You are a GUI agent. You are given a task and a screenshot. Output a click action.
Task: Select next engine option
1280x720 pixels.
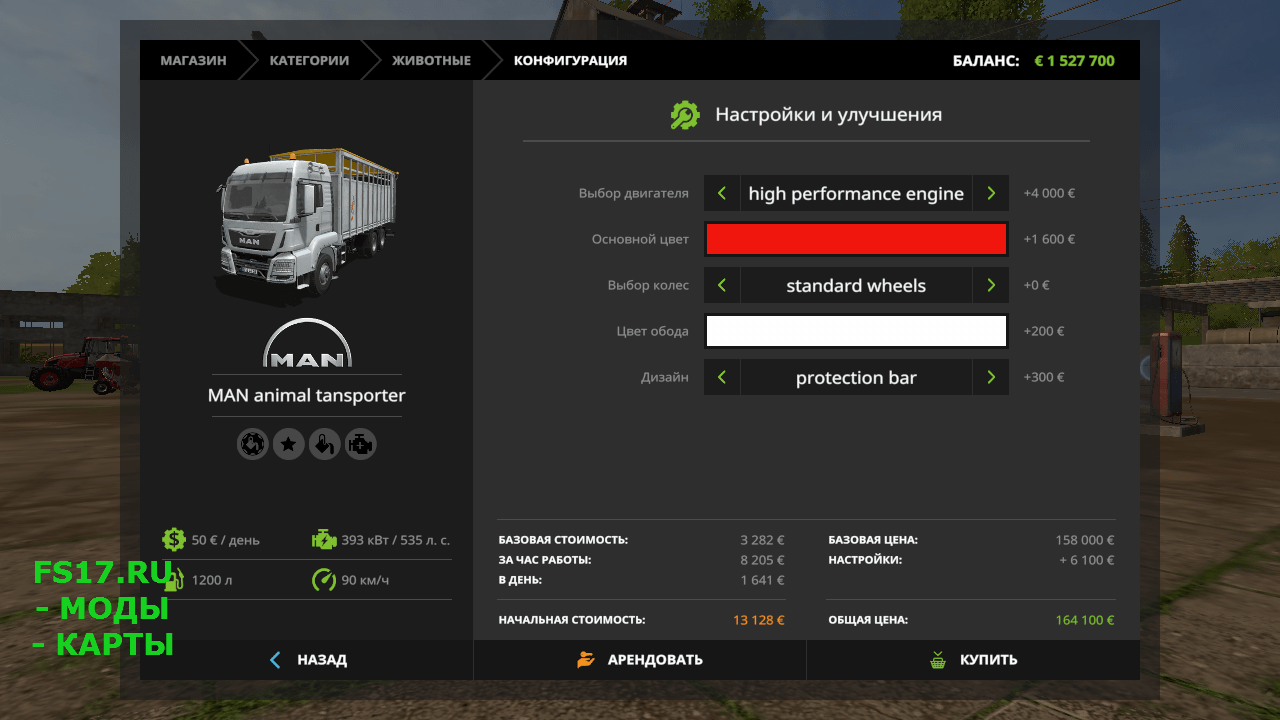(x=991, y=193)
